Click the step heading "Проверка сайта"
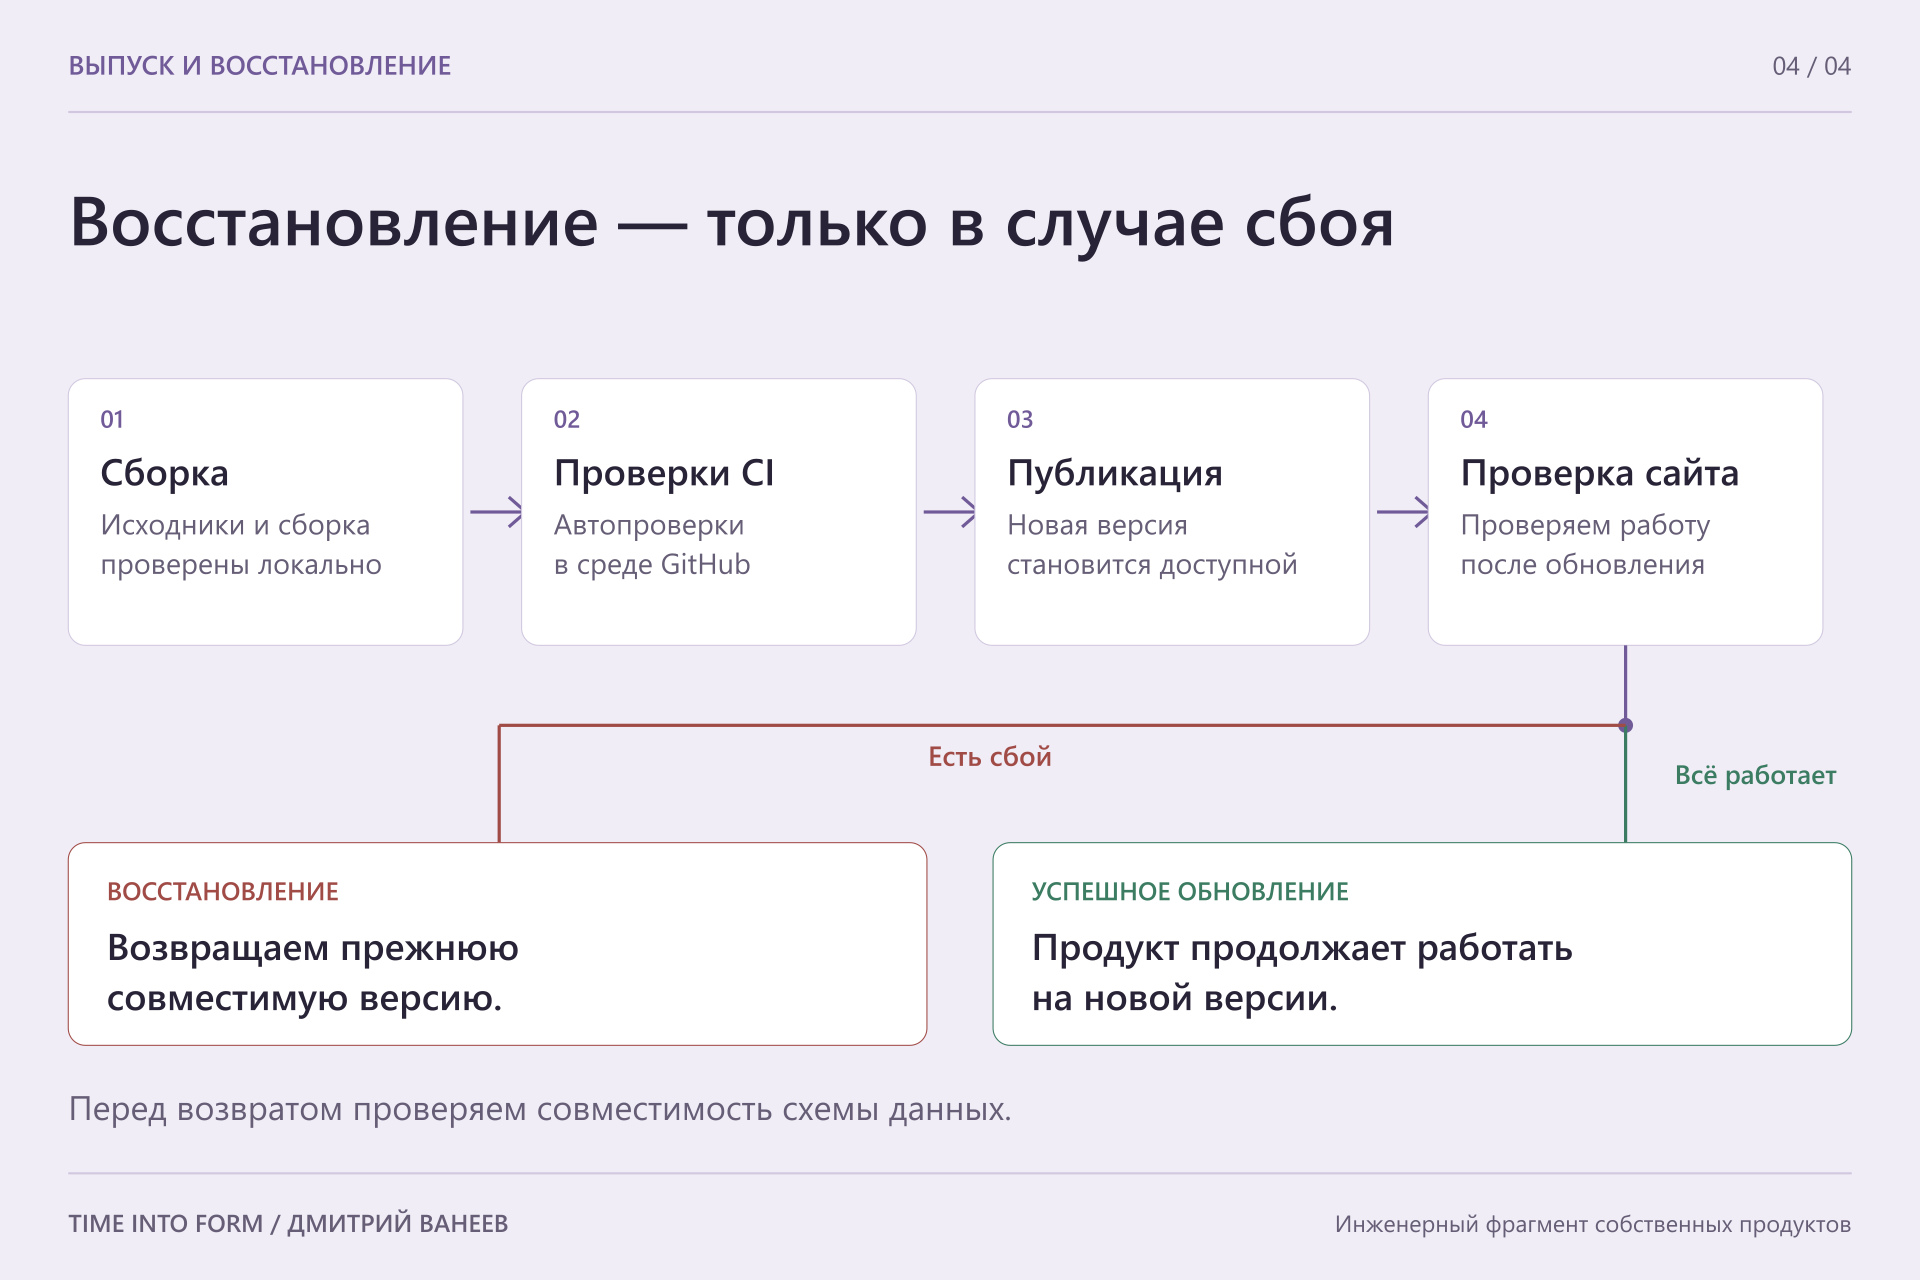This screenshot has height=1280, width=1920. coord(1600,473)
